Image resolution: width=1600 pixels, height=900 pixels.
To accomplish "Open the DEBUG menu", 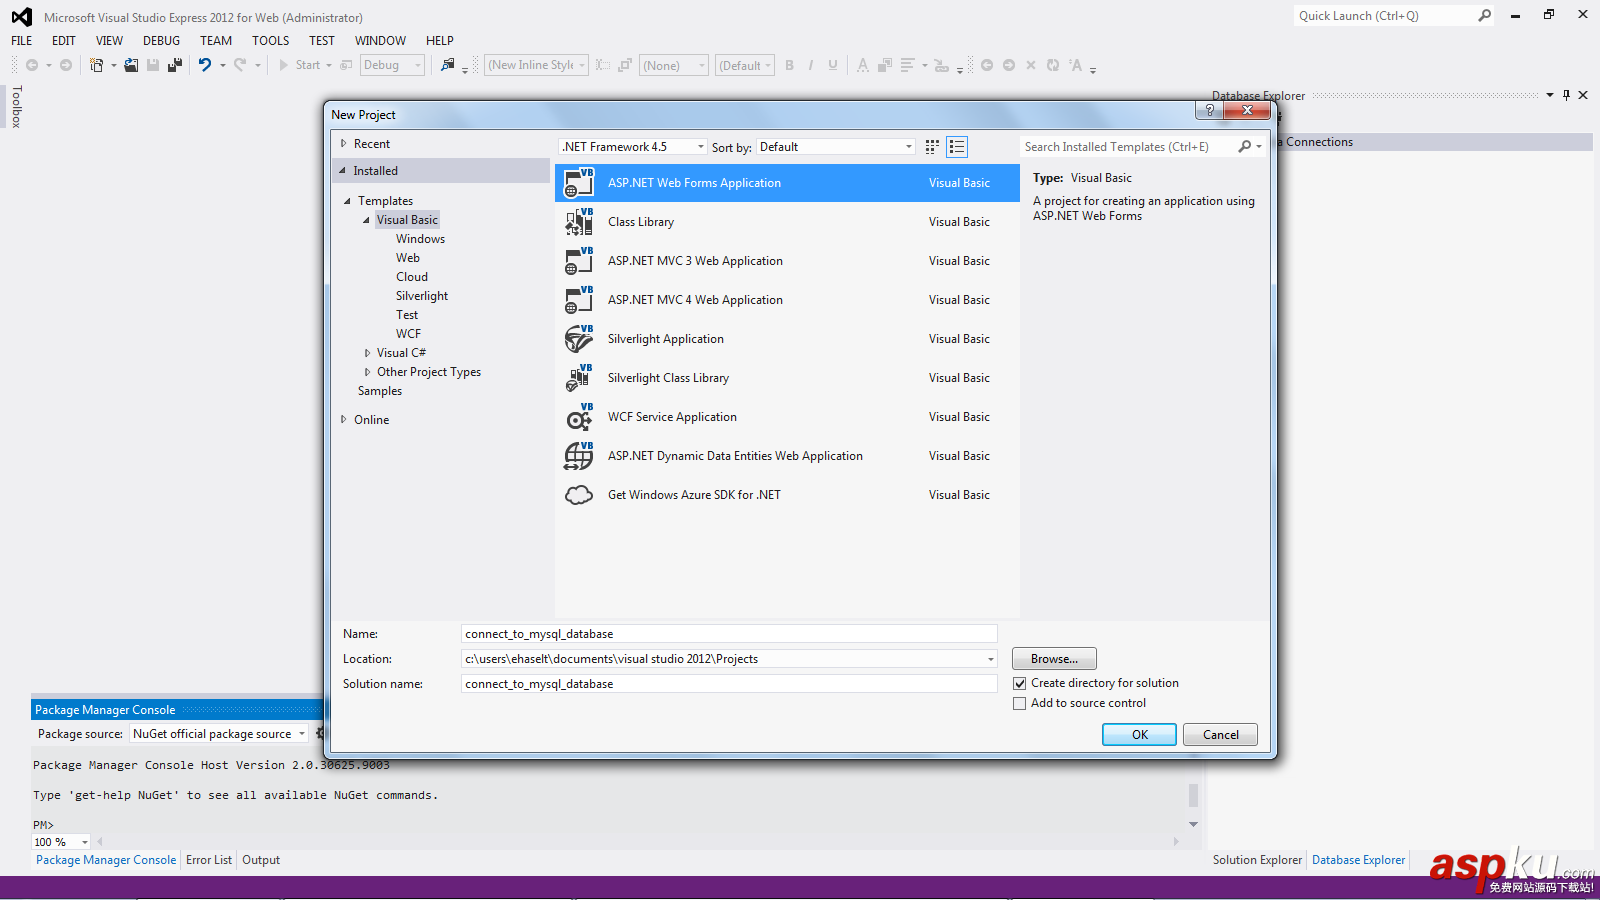I will (162, 41).
